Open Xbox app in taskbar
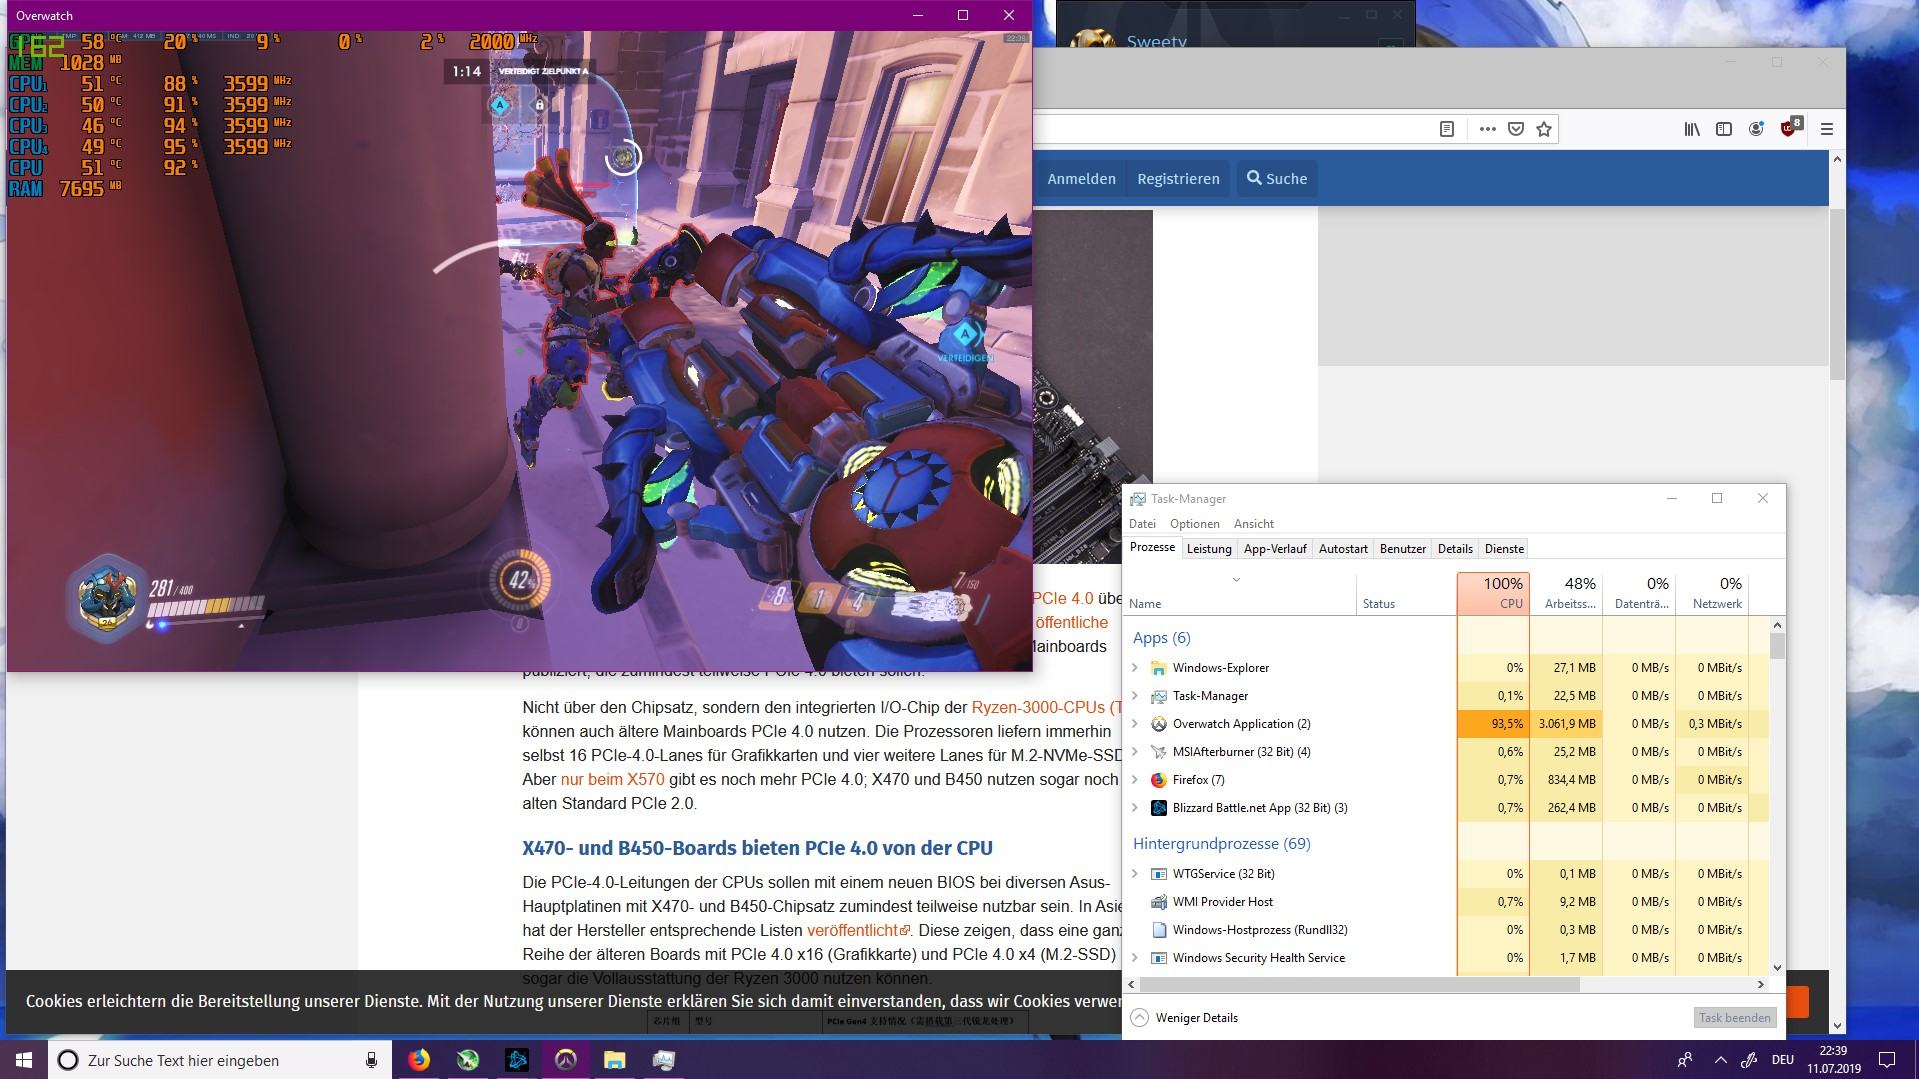Viewport: 1919px width, 1079px height. [468, 1060]
